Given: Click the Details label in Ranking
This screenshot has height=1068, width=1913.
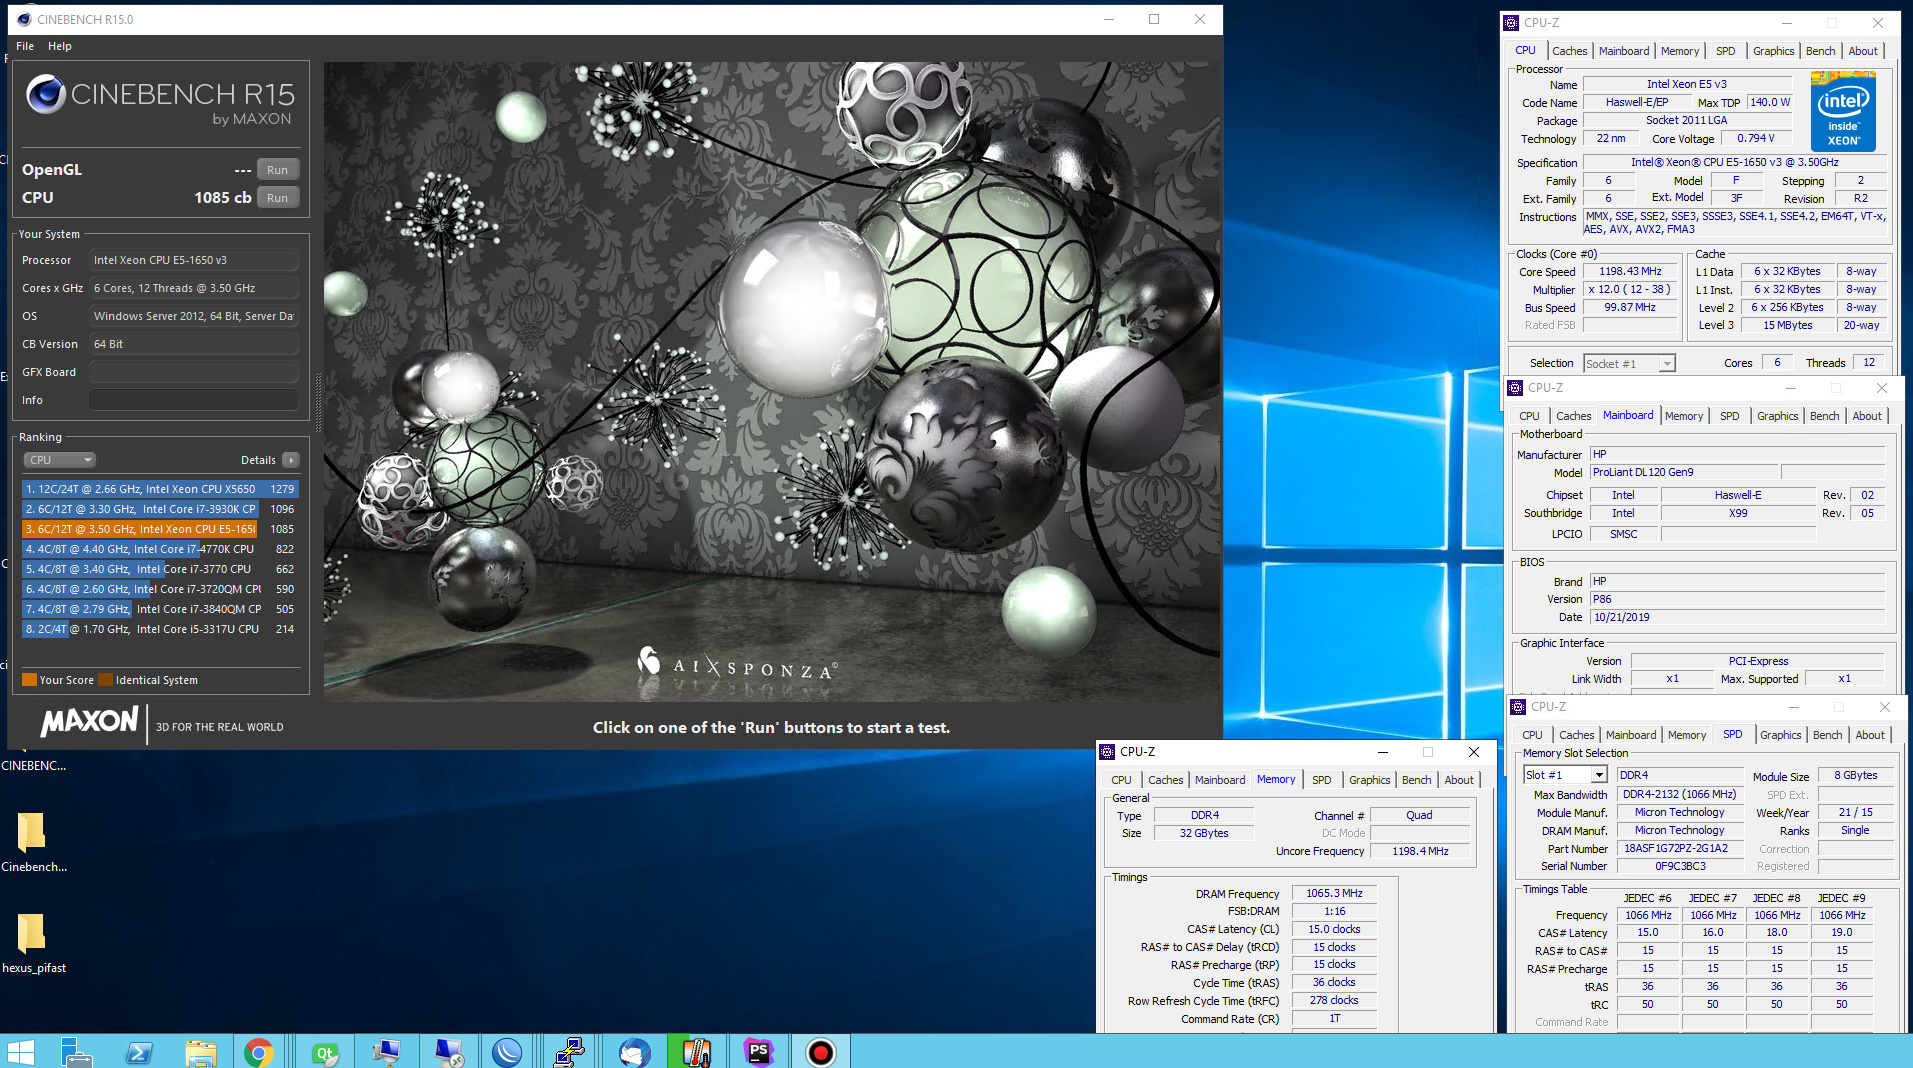Looking at the screenshot, I should 258,460.
